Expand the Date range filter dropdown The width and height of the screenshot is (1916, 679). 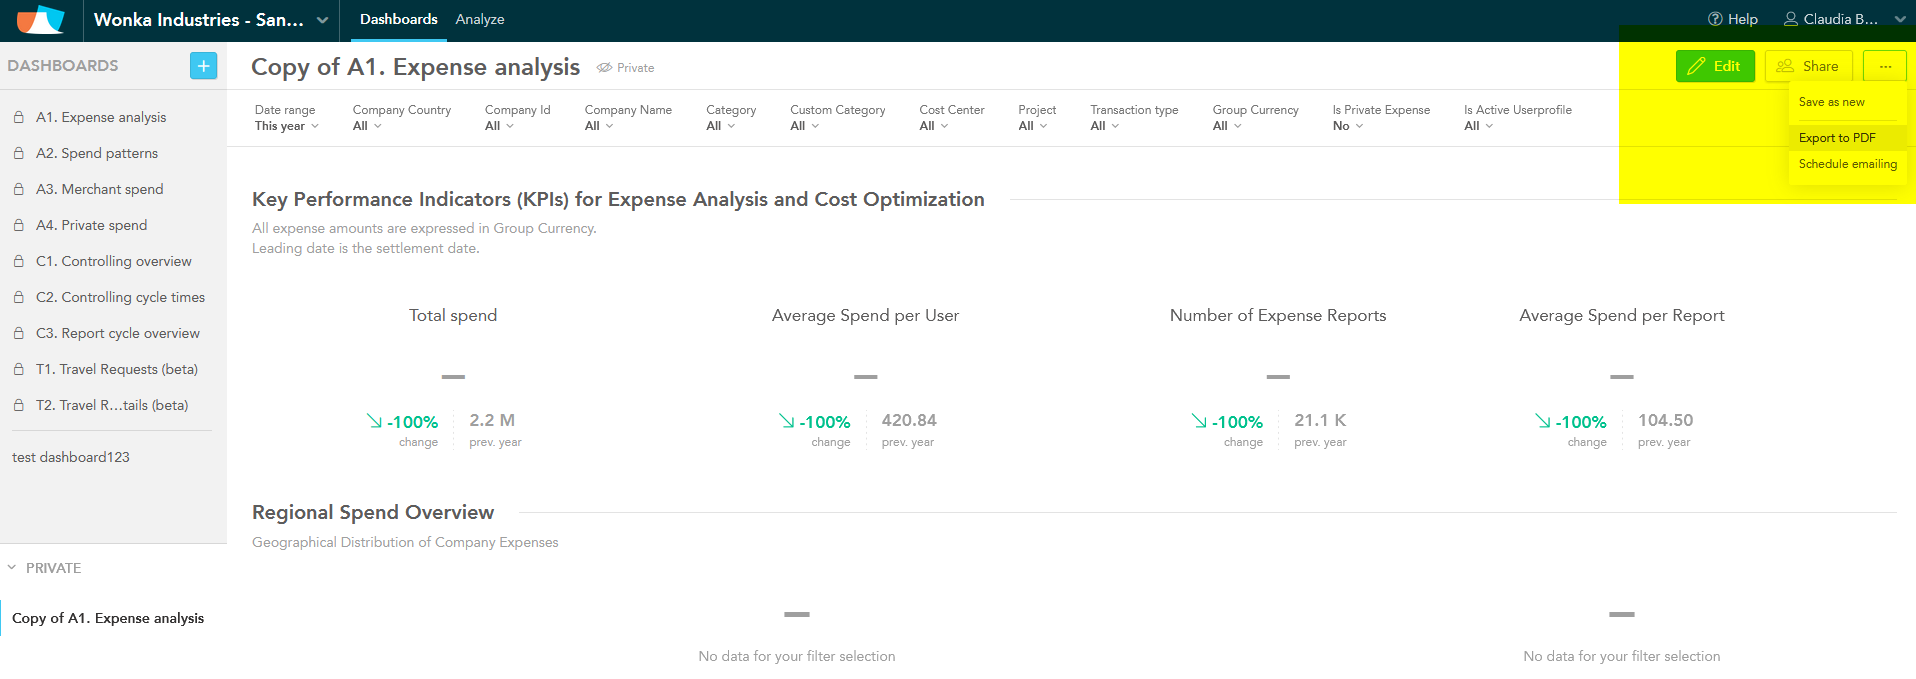click(x=287, y=126)
